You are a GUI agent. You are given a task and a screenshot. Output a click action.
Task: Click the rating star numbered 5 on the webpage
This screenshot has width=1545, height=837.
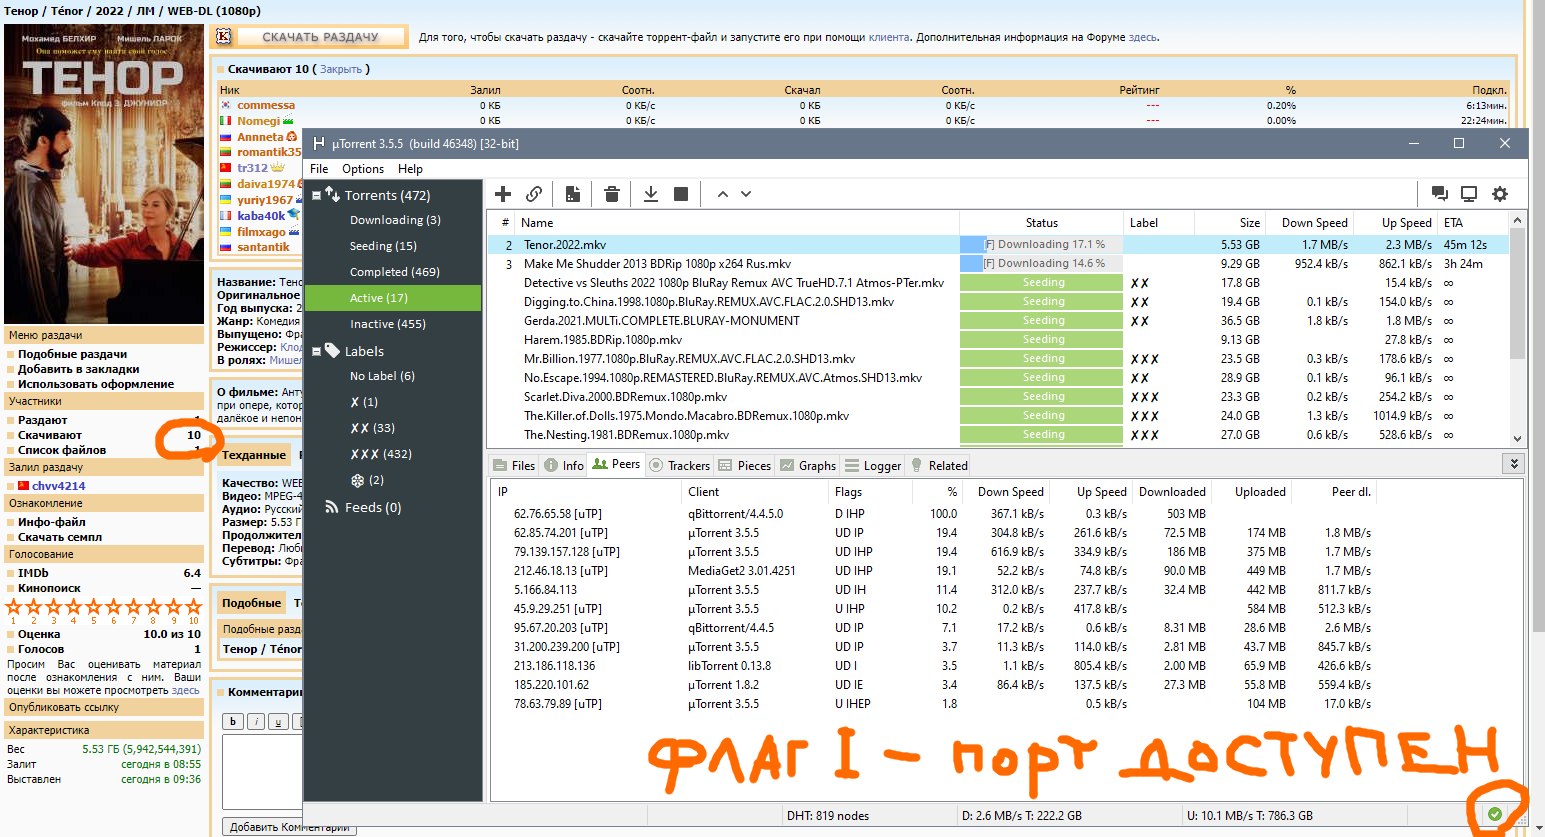[x=94, y=607]
